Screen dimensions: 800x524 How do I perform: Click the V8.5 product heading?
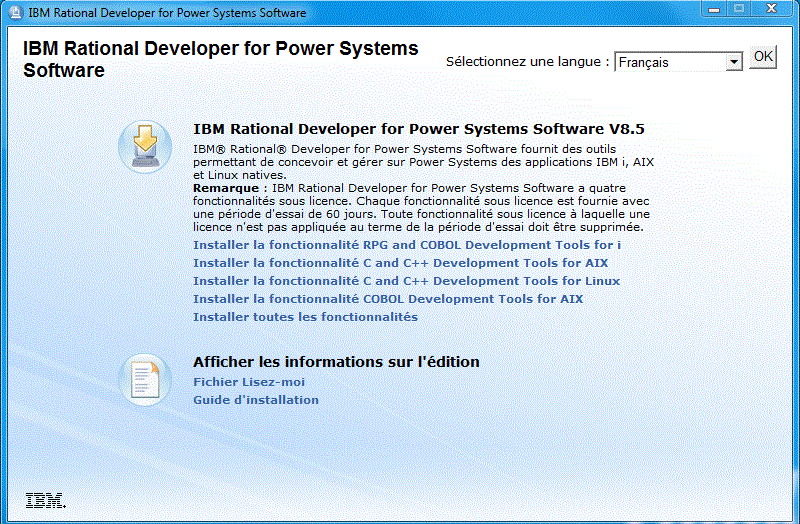(418, 129)
